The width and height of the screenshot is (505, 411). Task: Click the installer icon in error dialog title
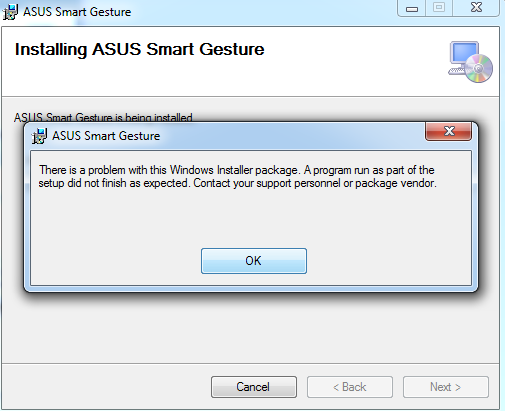[39, 136]
